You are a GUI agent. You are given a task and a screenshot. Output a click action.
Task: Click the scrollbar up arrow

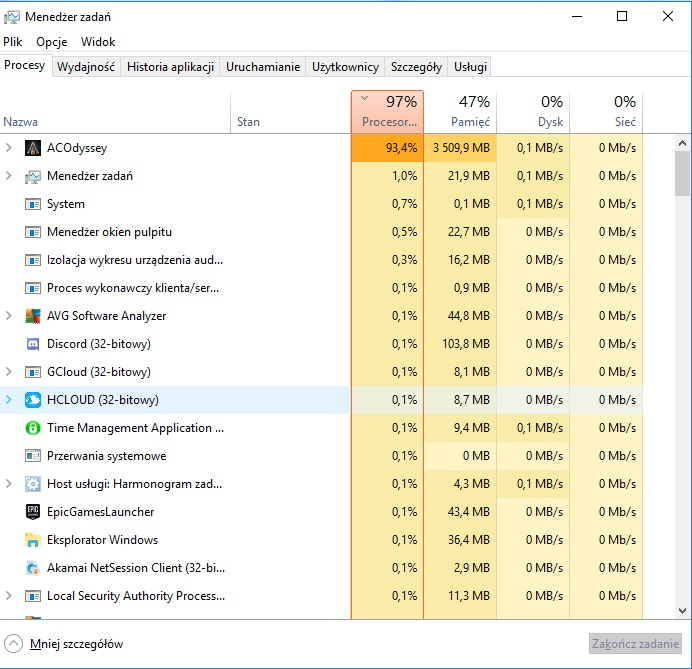[682, 143]
